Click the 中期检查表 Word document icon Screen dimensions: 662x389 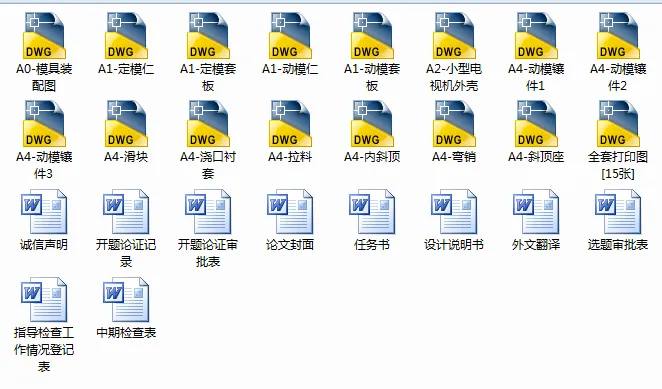click(x=126, y=299)
